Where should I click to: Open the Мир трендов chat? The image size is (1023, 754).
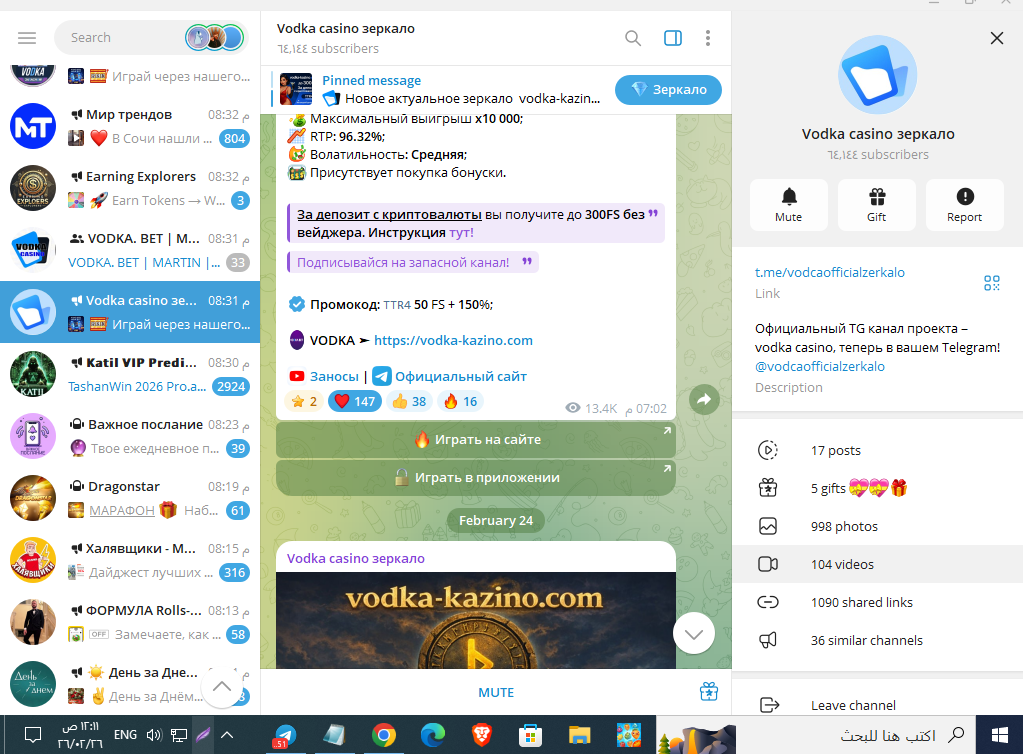[130, 127]
